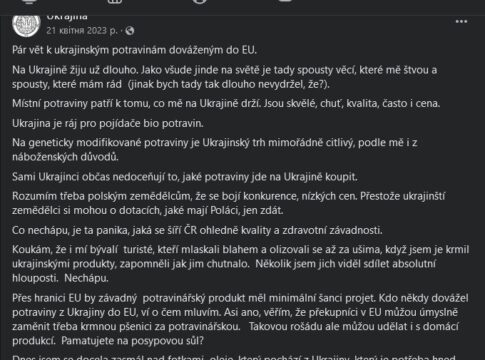Click the line 'Ukrajina je ráj pro pojídače bio potravin'
The height and width of the screenshot is (360, 485).
(x=108, y=123)
